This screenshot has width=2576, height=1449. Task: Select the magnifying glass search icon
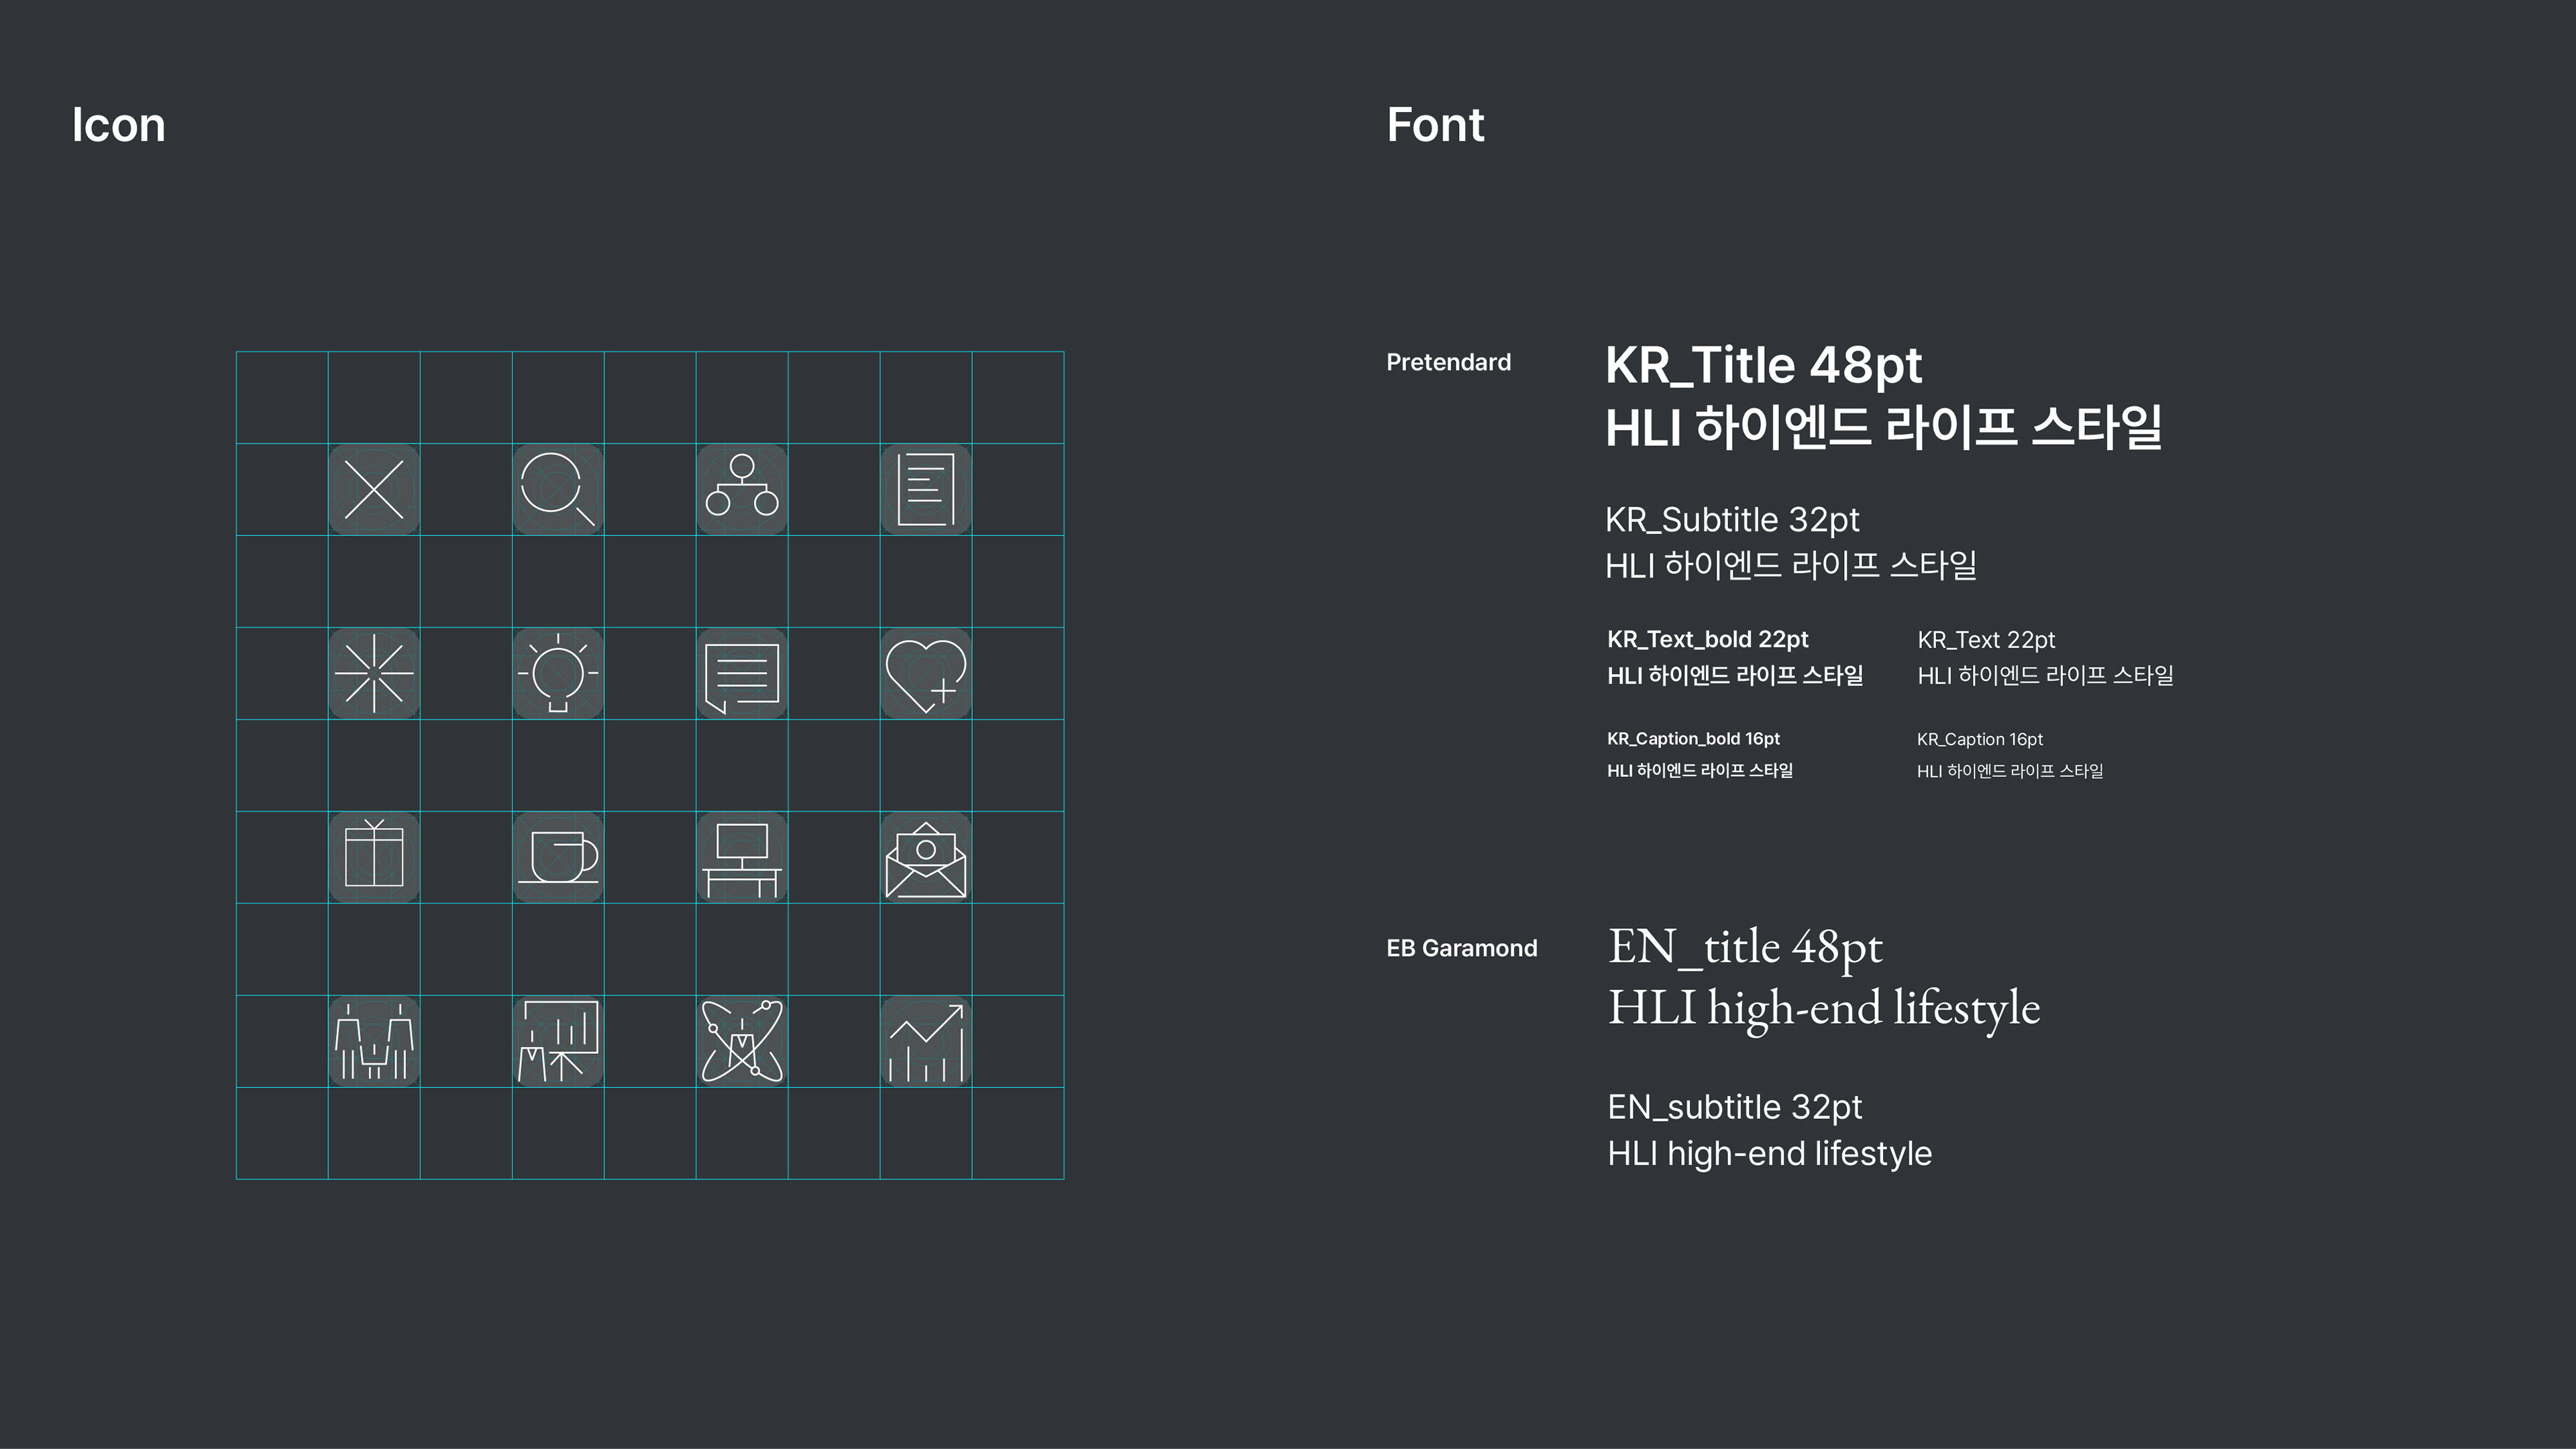pos(557,489)
